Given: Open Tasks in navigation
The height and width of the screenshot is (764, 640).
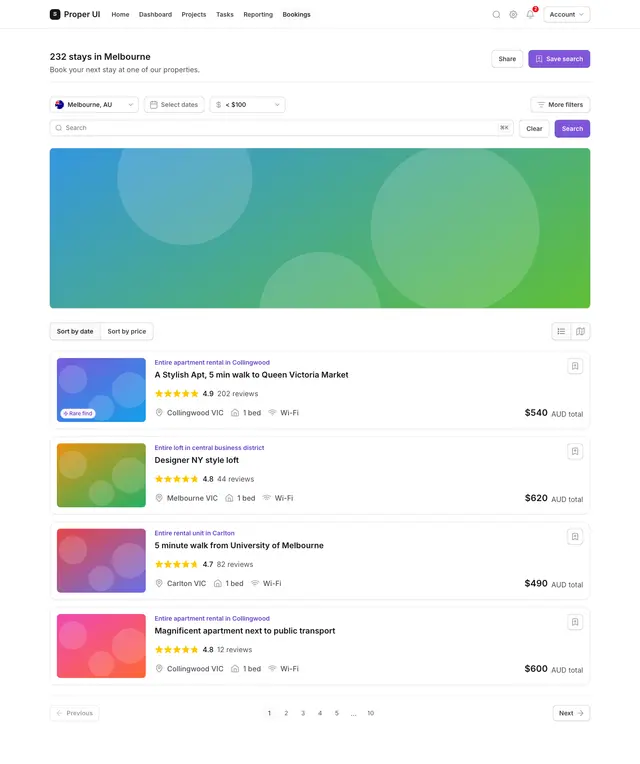Looking at the screenshot, I should click(x=225, y=15).
